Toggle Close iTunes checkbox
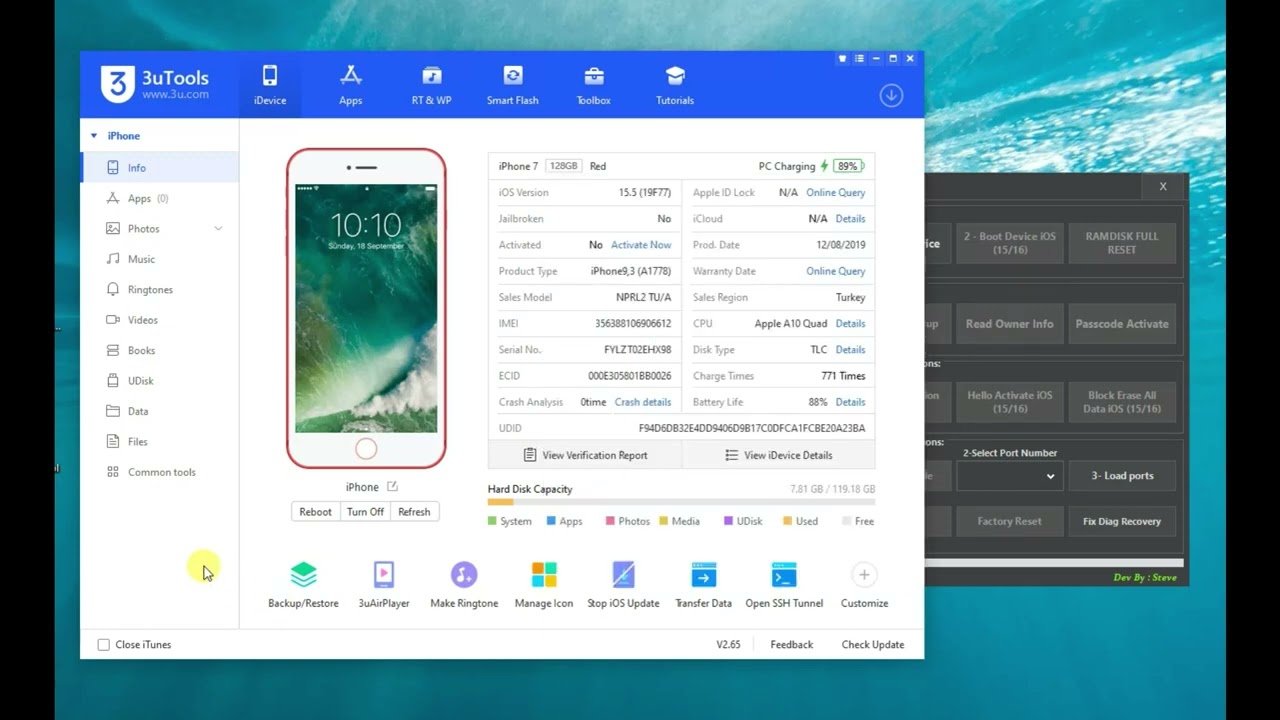The image size is (1280, 720). 103,645
